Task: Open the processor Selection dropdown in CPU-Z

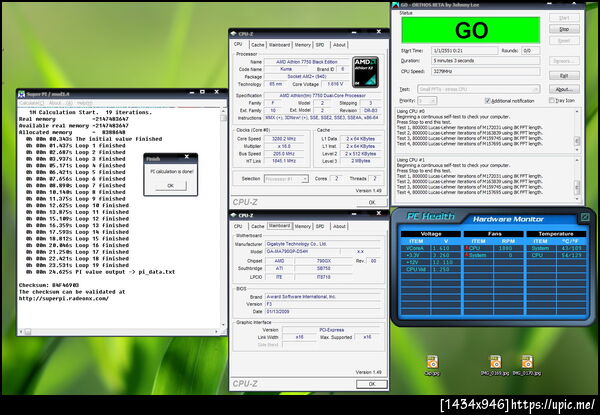Action: point(286,179)
